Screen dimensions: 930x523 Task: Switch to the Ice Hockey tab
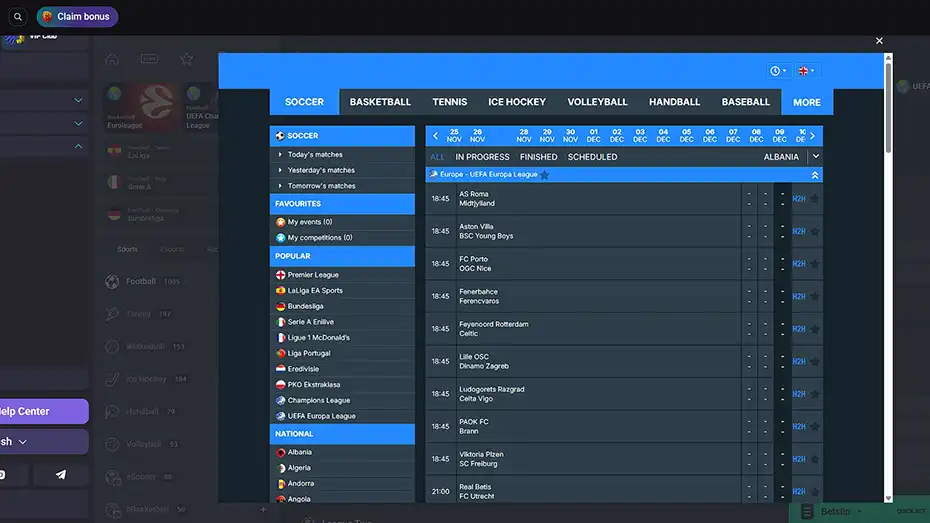(x=517, y=102)
